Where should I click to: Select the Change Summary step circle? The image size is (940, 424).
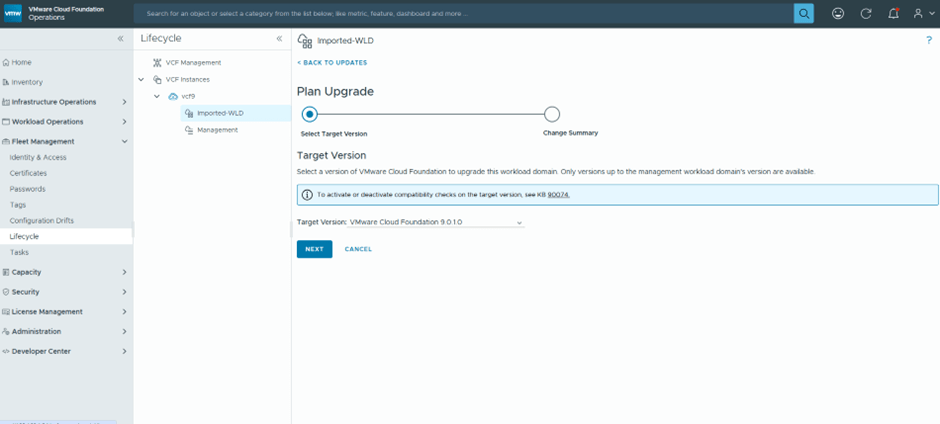(552, 114)
